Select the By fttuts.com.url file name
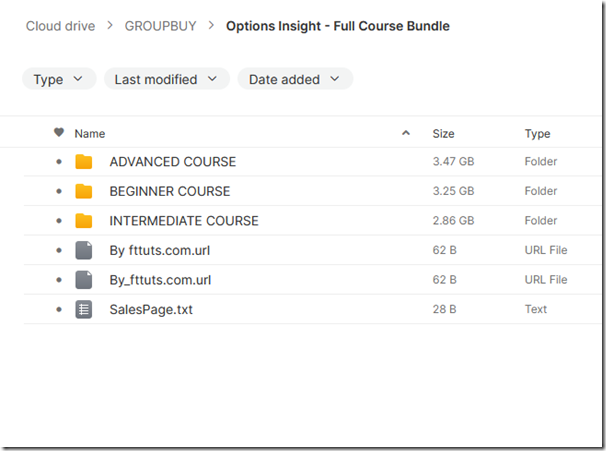This screenshot has height=451, width=606. [160, 250]
